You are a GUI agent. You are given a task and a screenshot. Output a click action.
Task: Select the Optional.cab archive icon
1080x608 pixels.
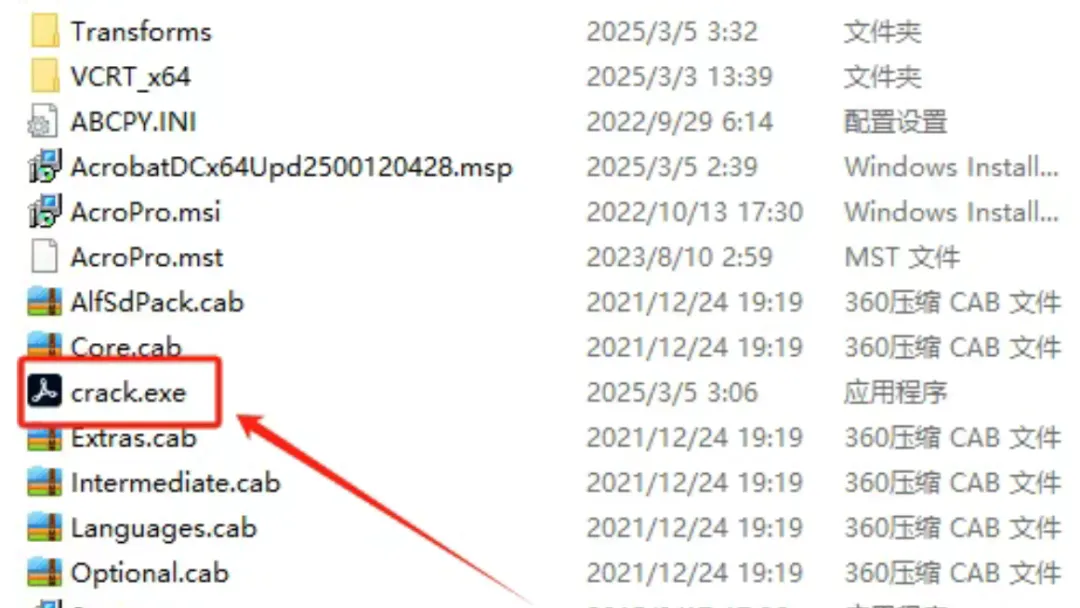click(x=45, y=572)
